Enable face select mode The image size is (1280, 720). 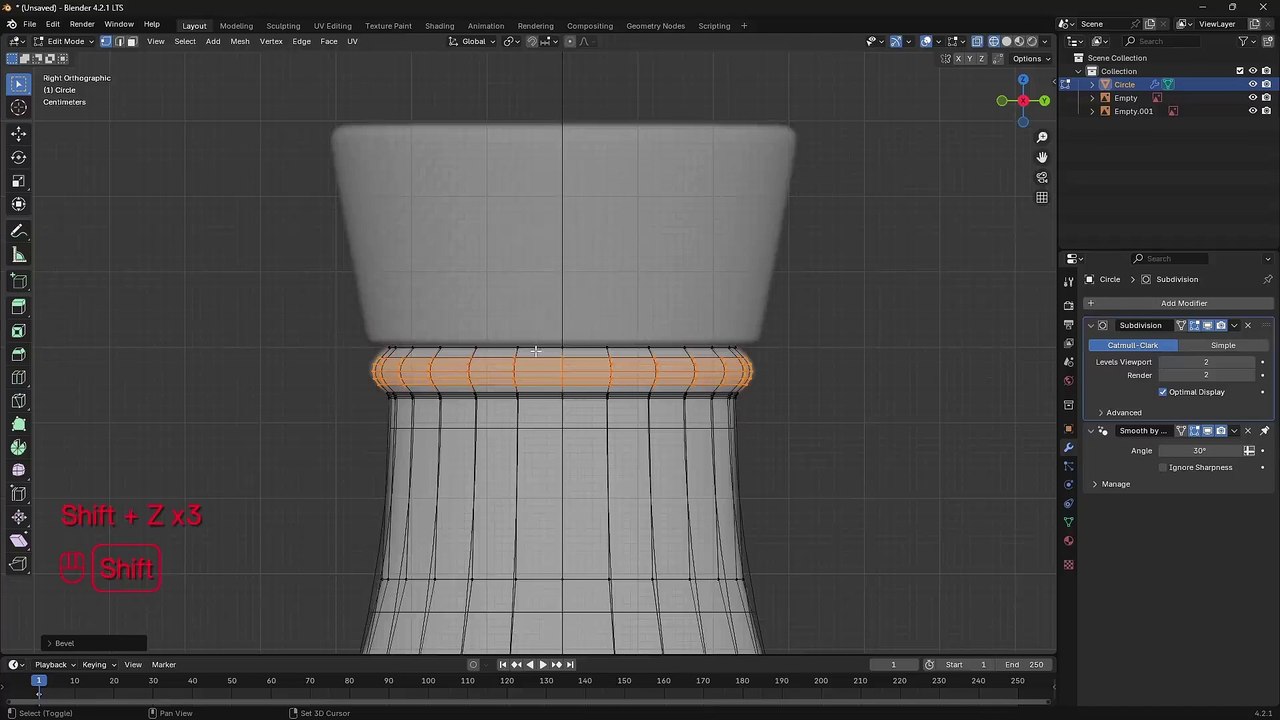[131, 41]
